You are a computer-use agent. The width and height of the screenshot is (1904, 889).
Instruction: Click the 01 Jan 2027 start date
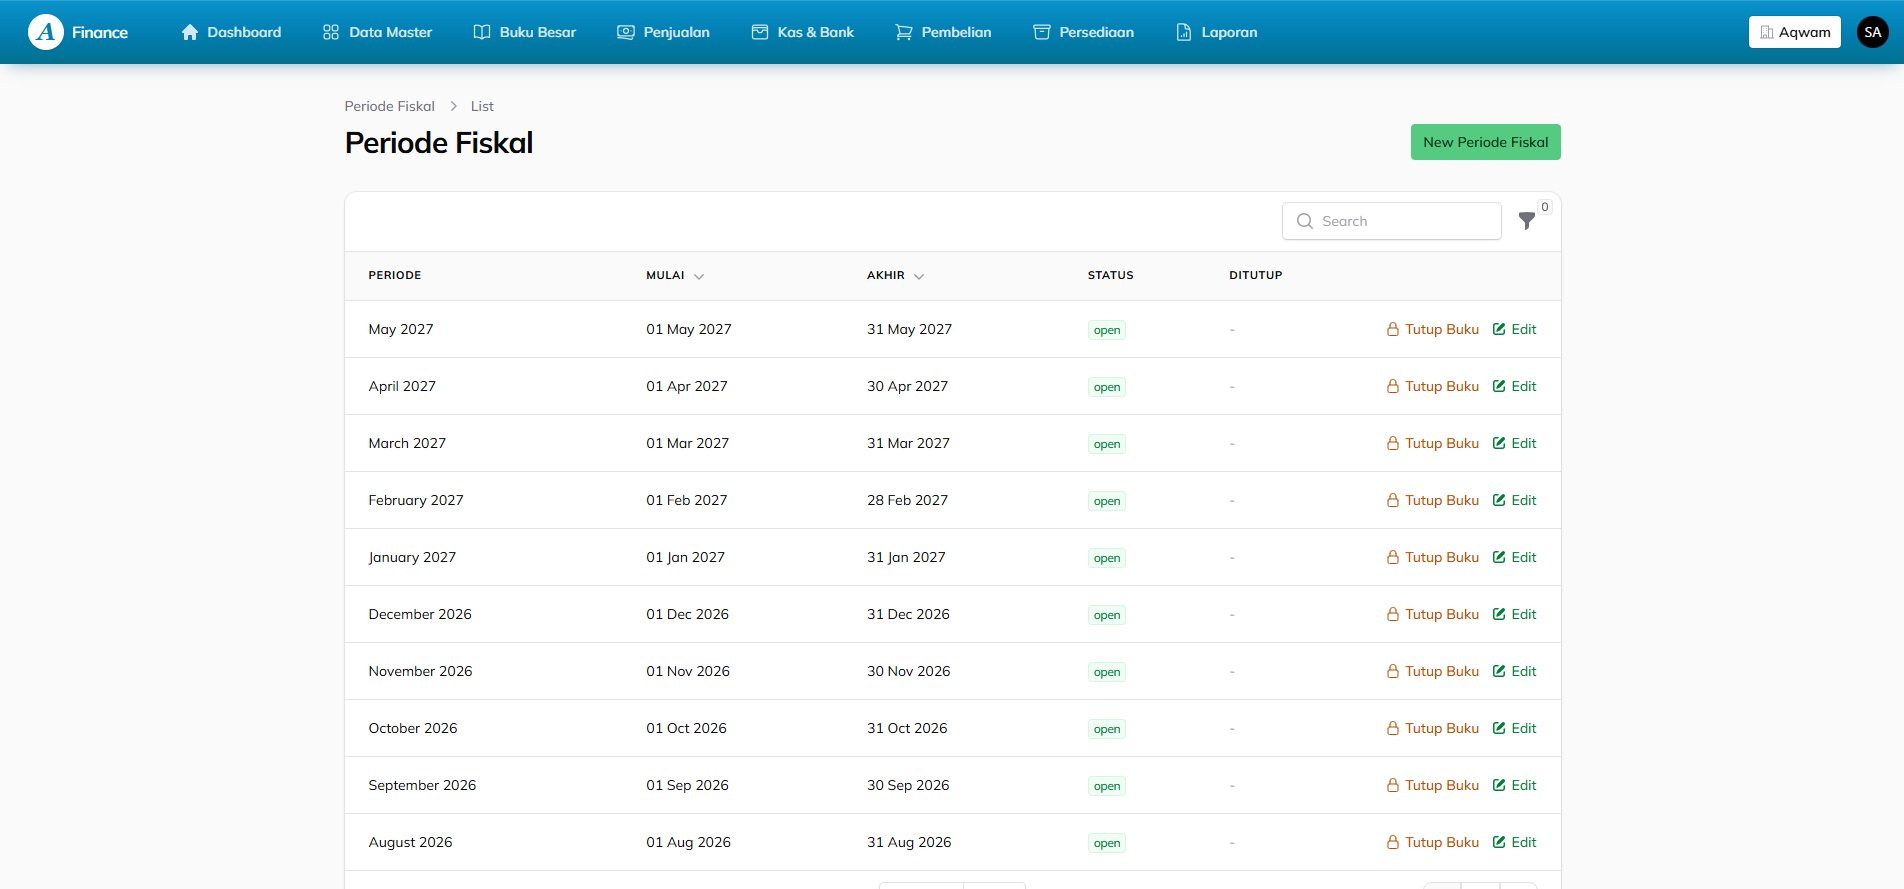[685, 557]
